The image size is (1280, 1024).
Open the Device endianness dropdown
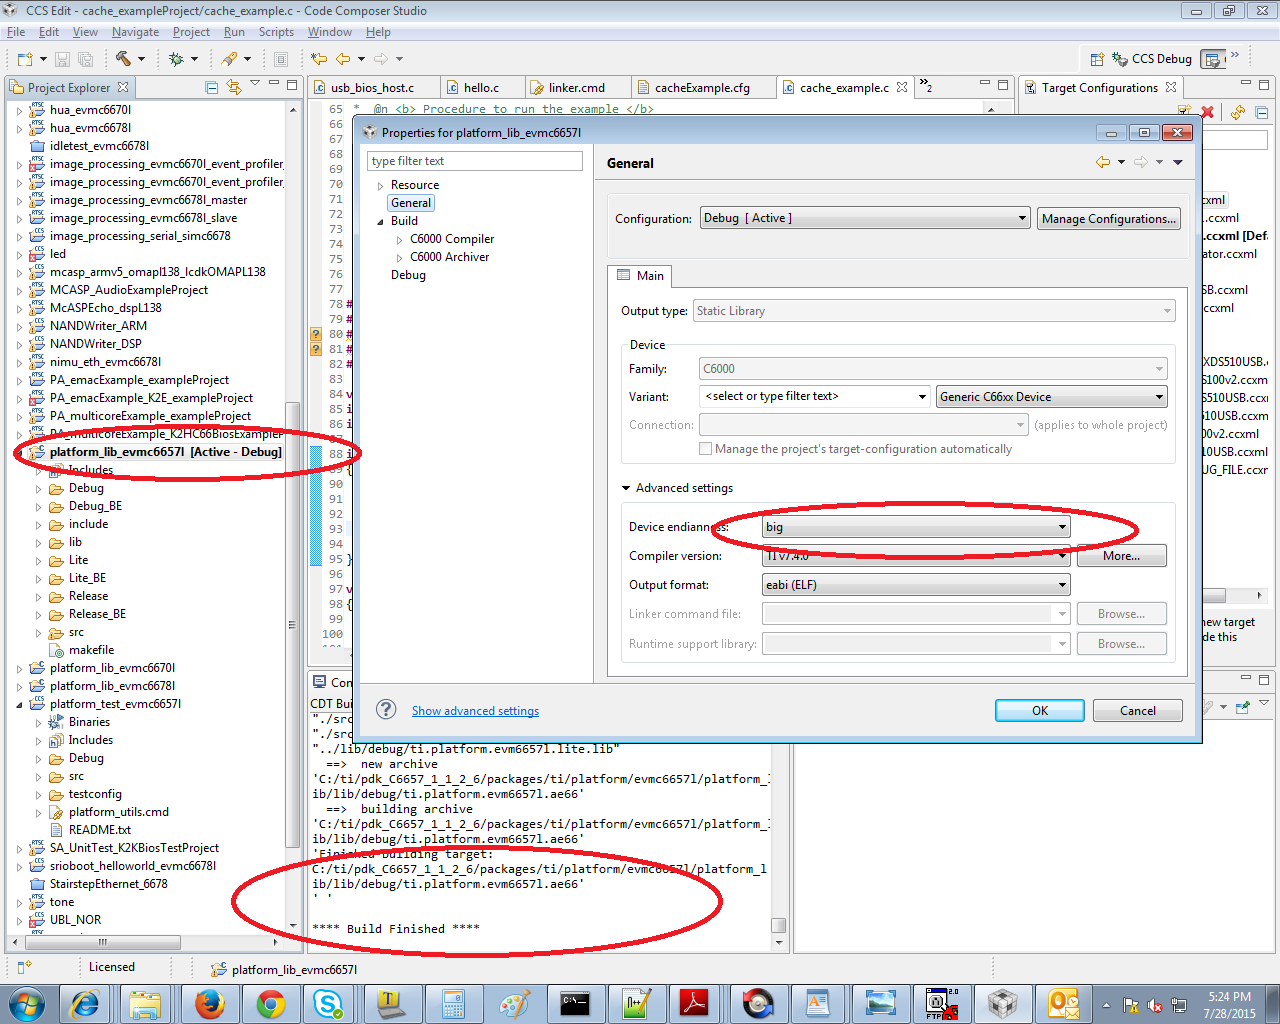916,527
